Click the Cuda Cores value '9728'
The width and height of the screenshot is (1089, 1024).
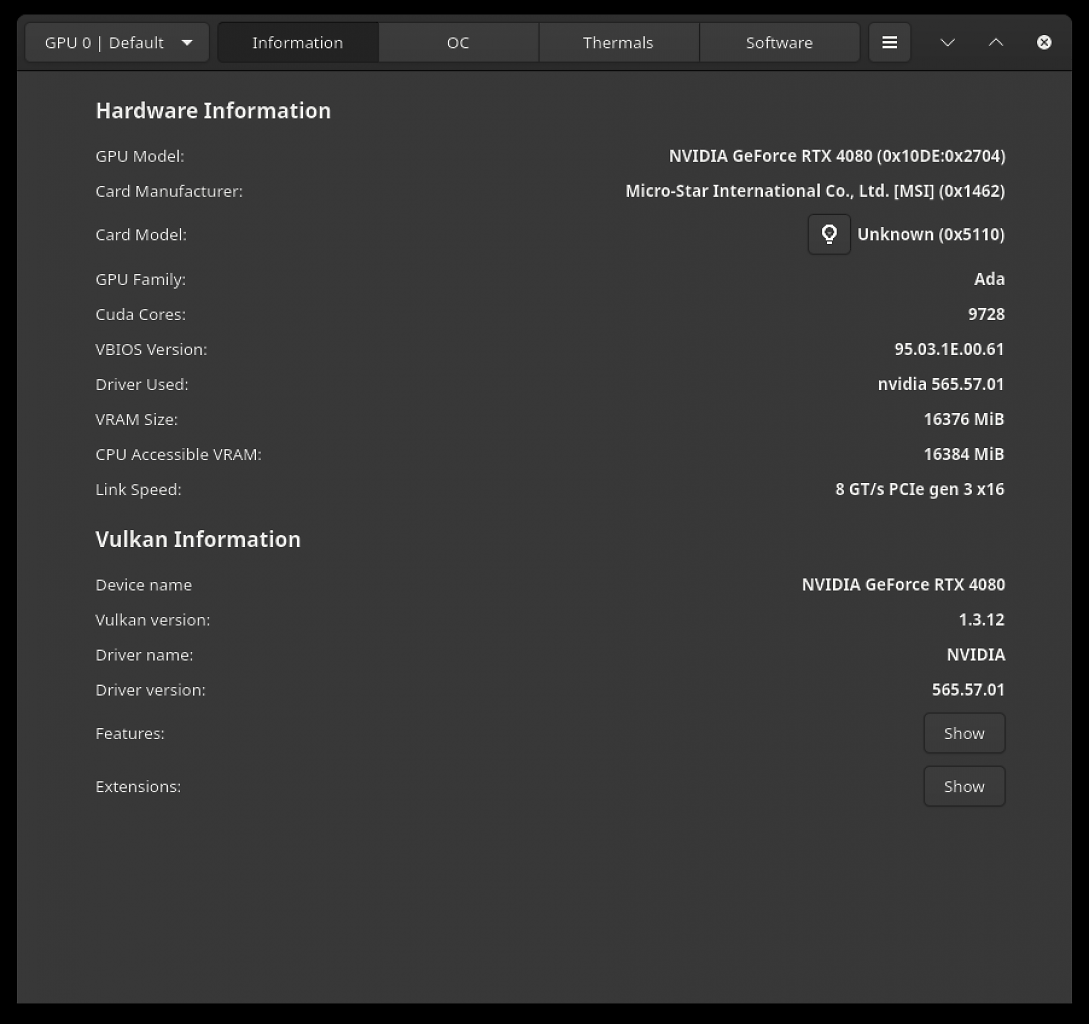[986, 314]
